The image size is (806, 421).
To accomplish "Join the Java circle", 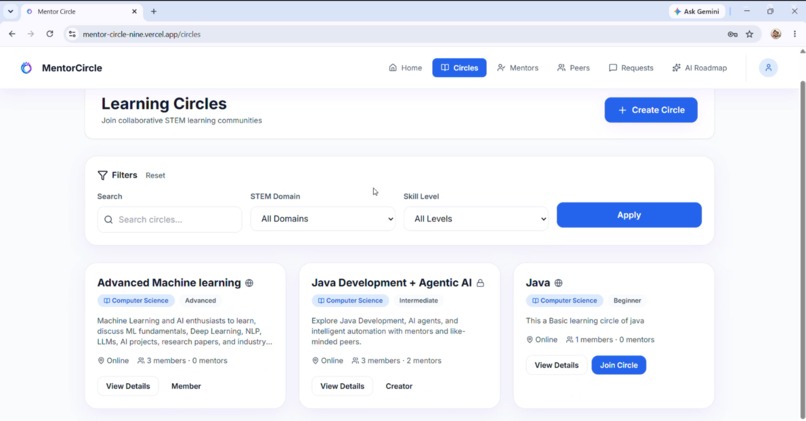I will pos(619,365).
